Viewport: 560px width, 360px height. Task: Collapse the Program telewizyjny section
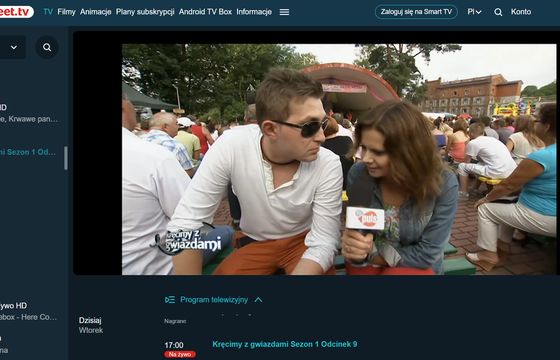258,300
